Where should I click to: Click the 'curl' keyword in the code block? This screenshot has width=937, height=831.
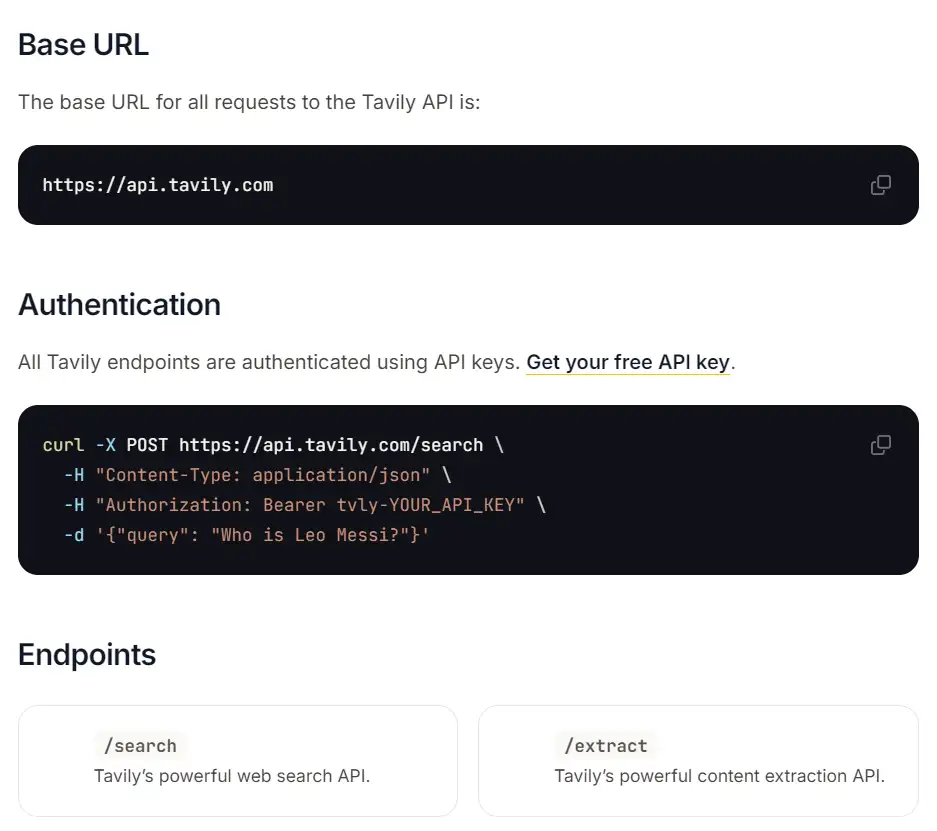tap(63, 445)
